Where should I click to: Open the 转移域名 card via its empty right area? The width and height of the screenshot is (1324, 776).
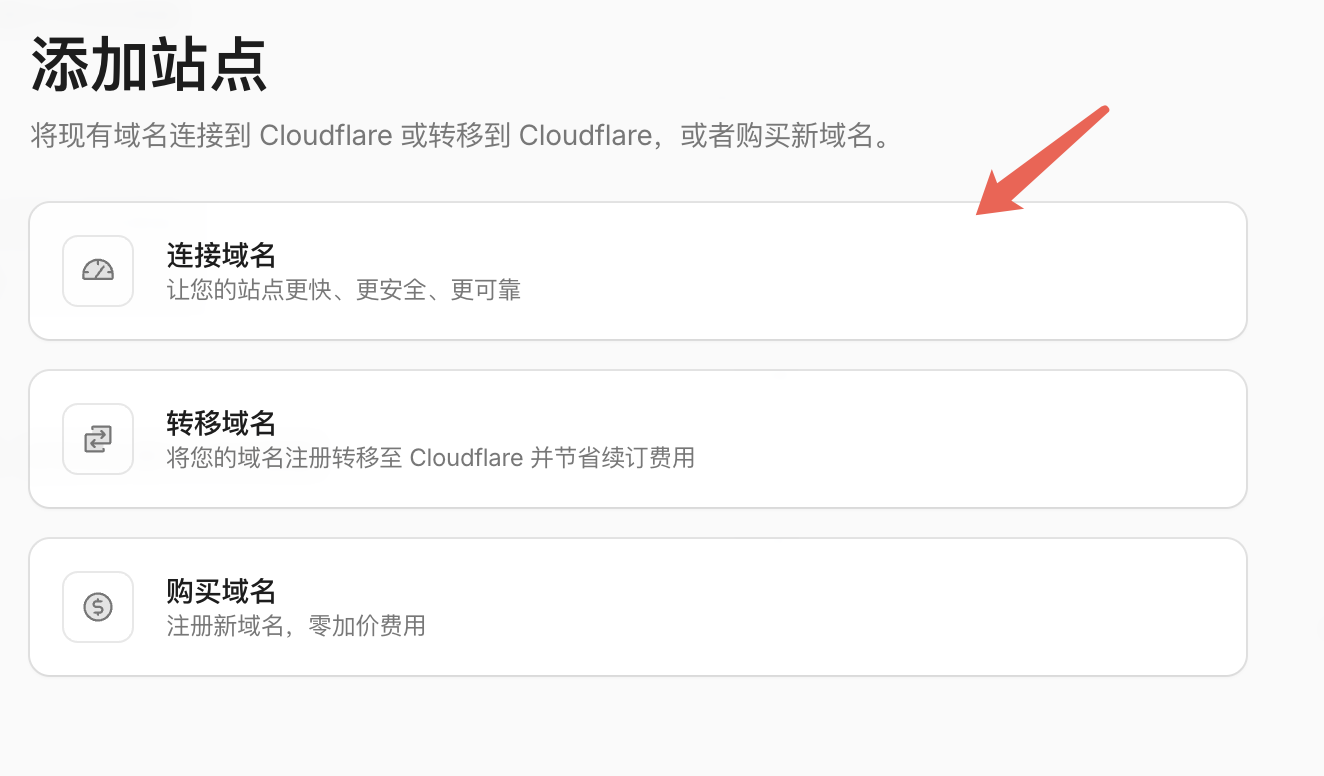pyautogui.click(x=900, y=439)
